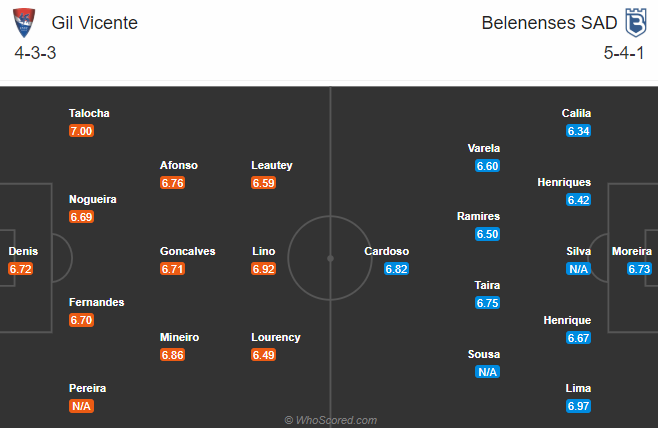Click Talocha's 7.00 rating badge
Image resolution: width=658 pixels, height=428 pixels.
81,131
